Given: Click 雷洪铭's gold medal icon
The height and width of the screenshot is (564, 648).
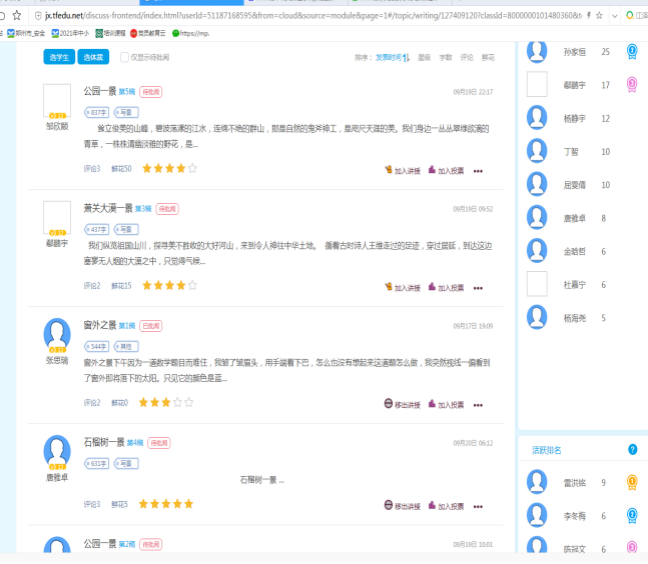Looking at the screenshot, I should [x=632, y=483].
